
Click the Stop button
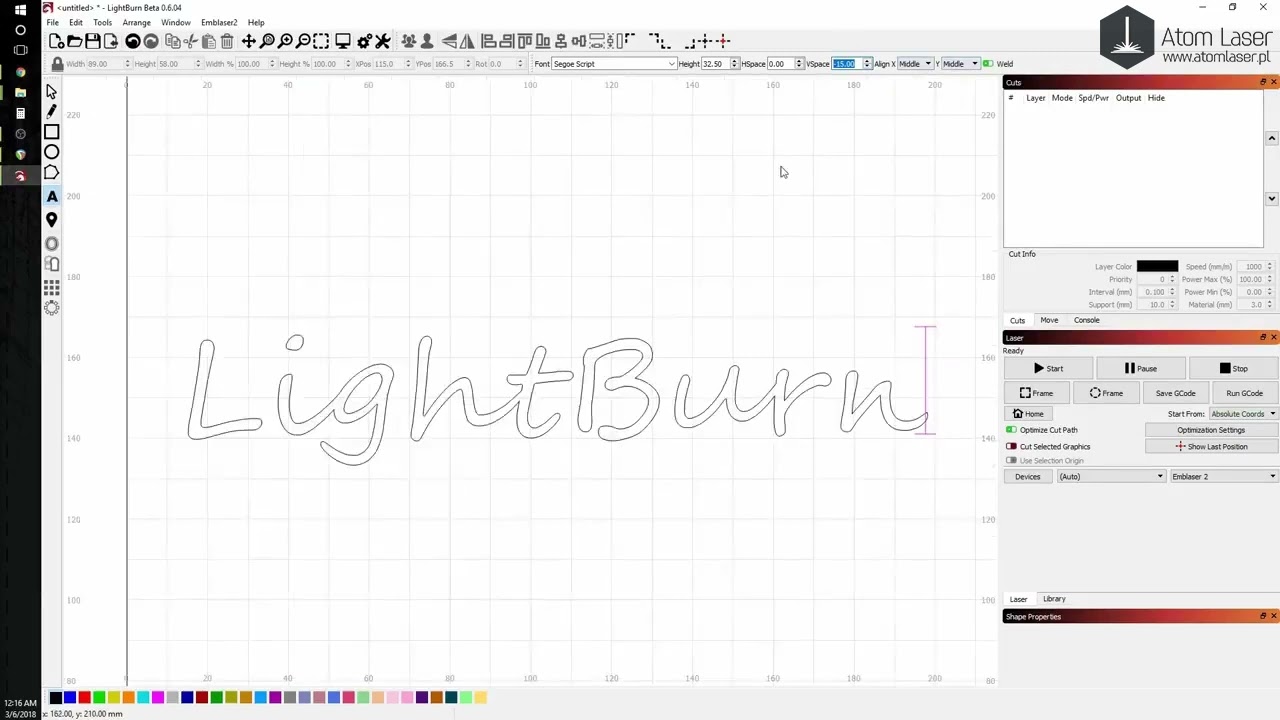point(1233,369)
